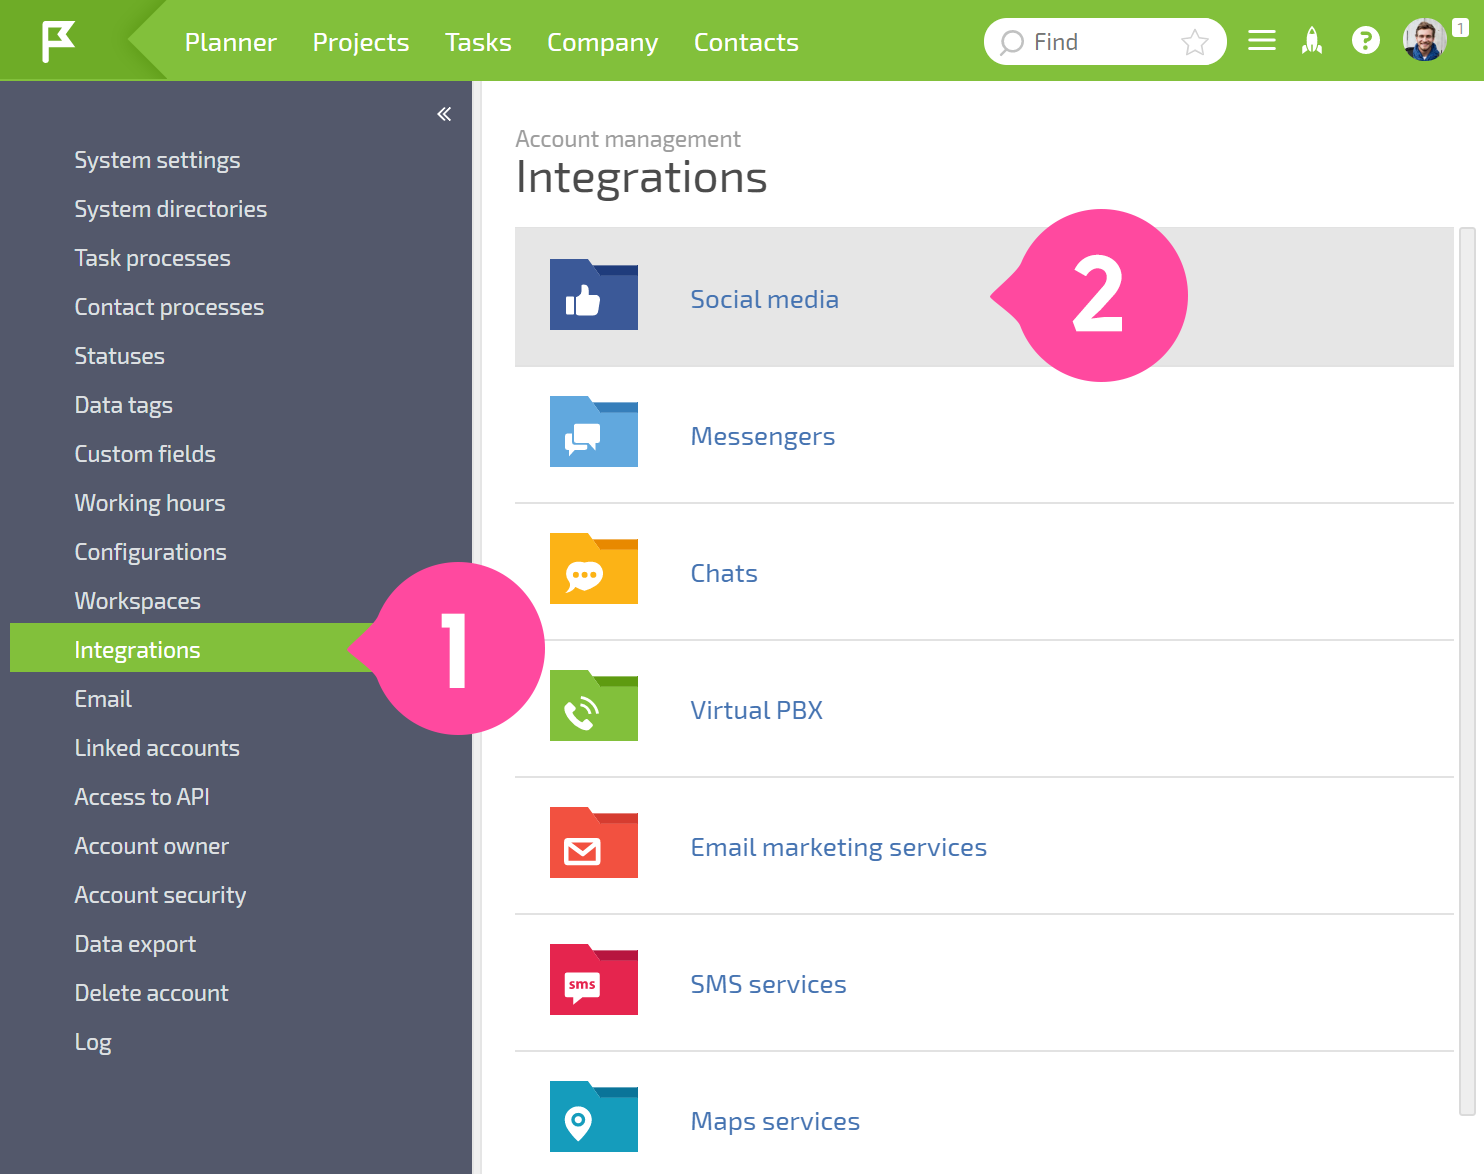The width and height of the screenshot is (1484, 1174).
Task: Open the hamburger menu icon
Action: click(x=1262, y=41)
